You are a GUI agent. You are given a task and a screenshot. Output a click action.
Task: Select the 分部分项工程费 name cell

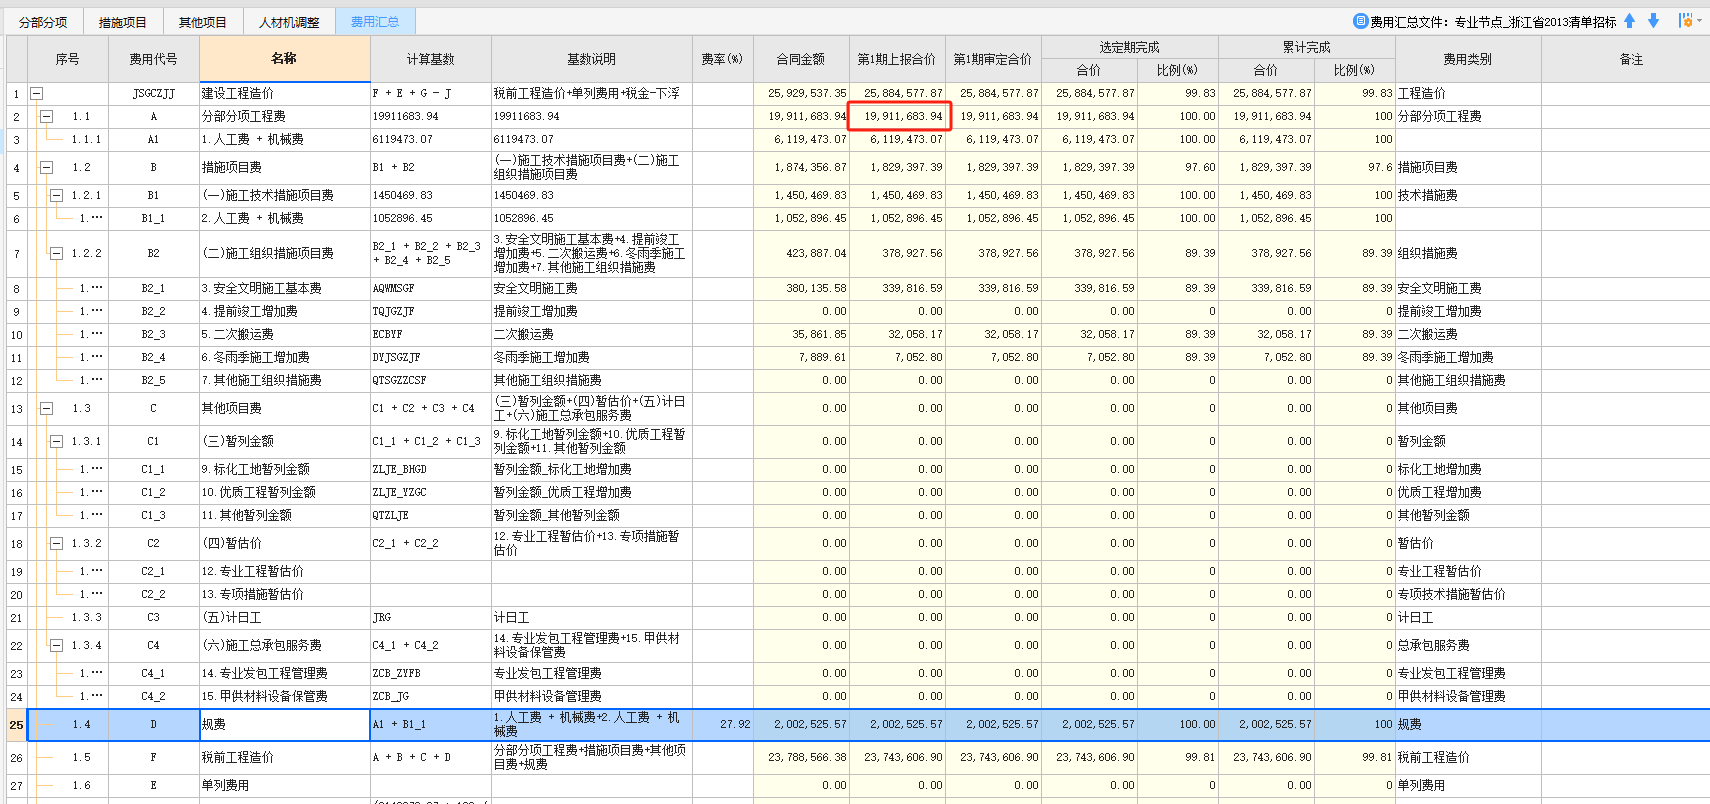click(285, 116)
